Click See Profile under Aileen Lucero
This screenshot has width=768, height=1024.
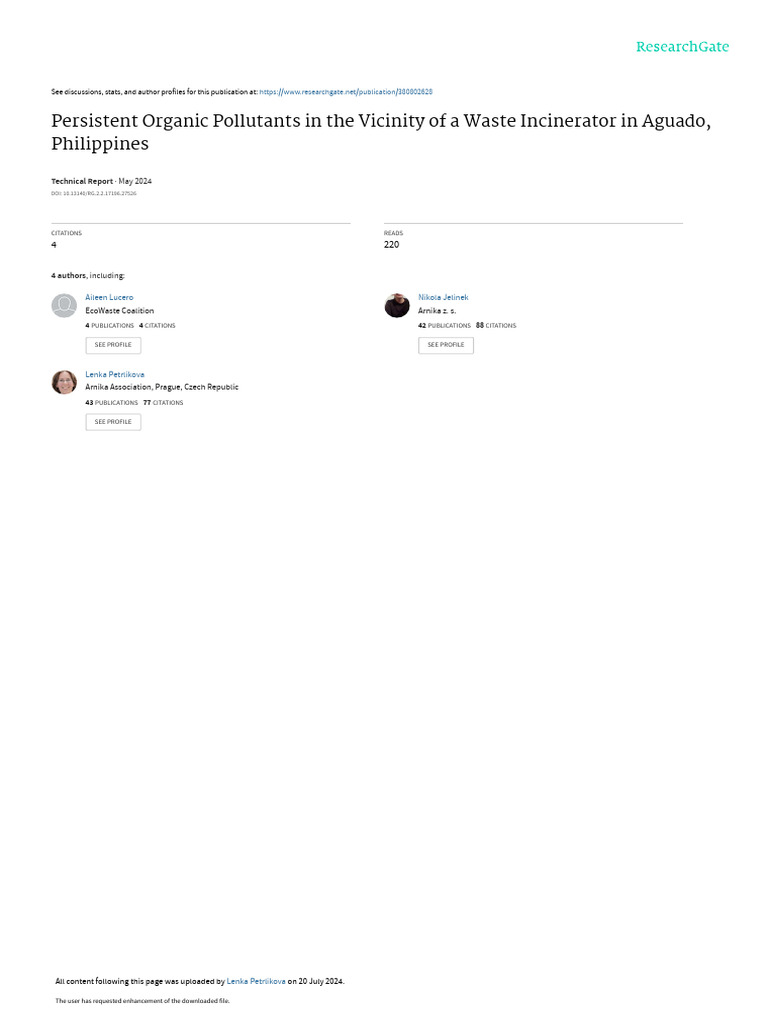[x=113, y=345]
